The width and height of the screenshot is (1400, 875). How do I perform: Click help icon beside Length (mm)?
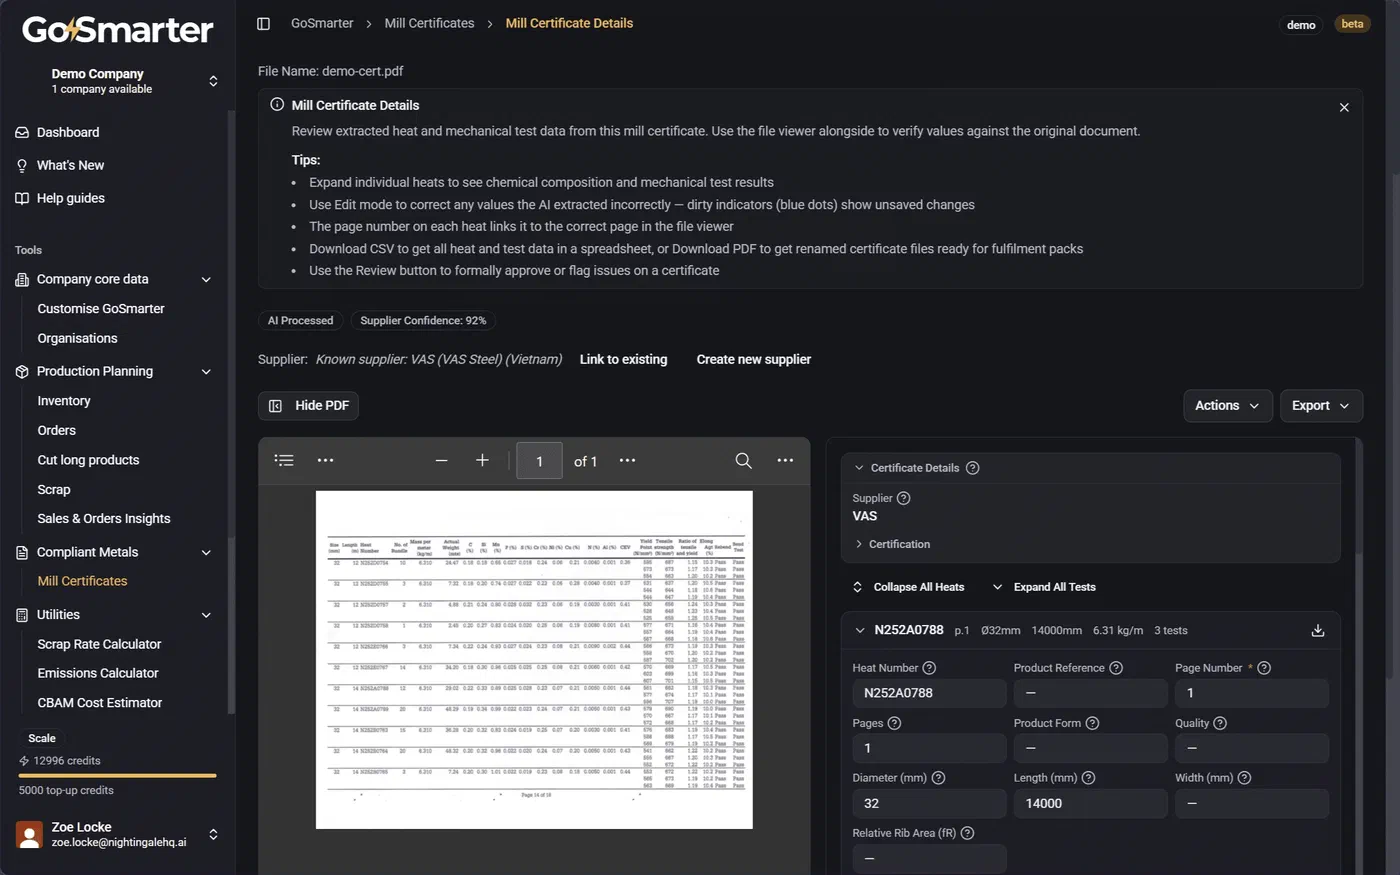(x=1088, y=778)
